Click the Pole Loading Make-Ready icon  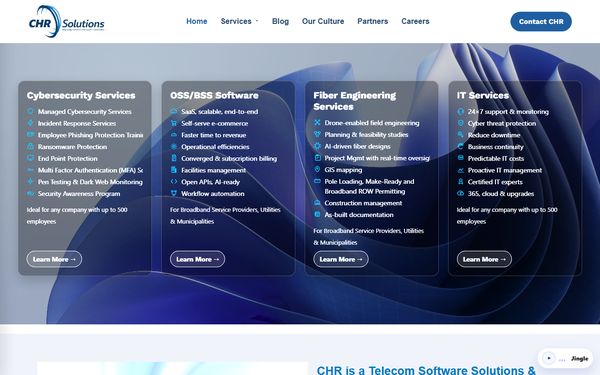[x=317, y=181]
